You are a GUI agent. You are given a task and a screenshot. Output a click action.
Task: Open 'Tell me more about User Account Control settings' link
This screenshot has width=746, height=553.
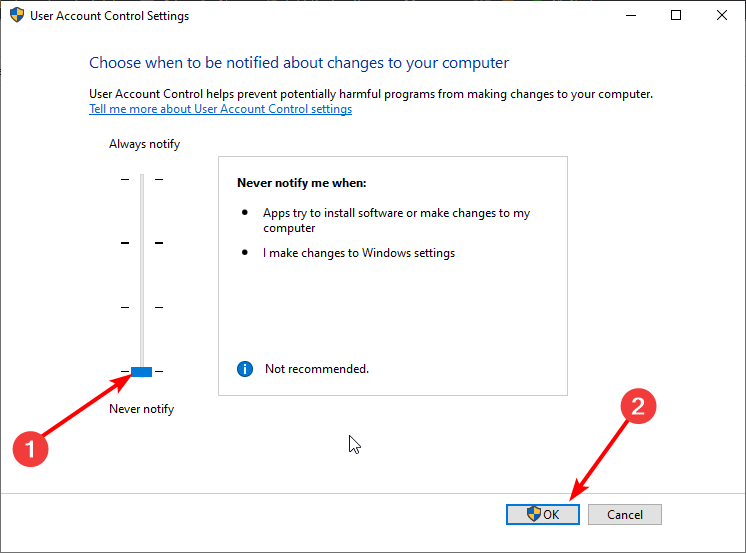tap(220, 109)
